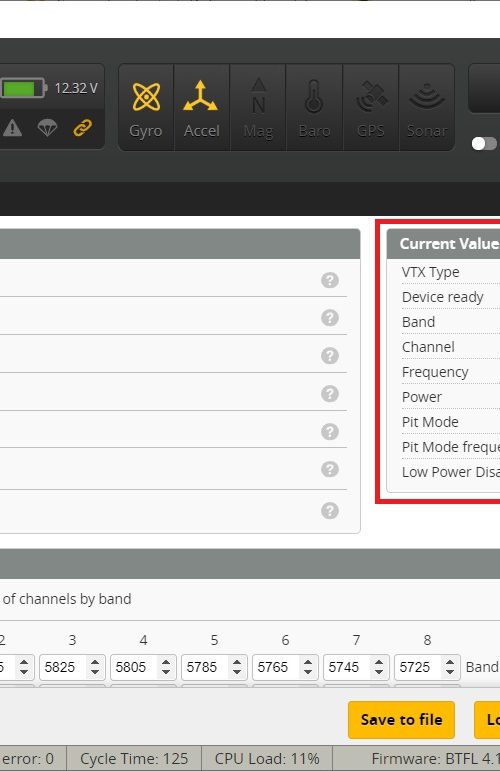Image resolution: width=500 pixels, height=771 pixels.
Task: Open the first help question mark icon
Action: tap(330, 280)
